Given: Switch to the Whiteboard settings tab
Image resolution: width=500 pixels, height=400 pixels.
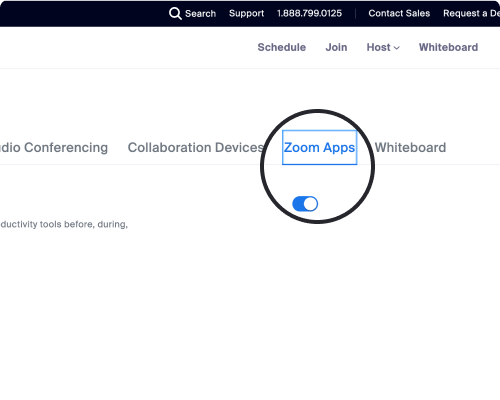Looking at the screenshot, I should [x=410, y=147].
